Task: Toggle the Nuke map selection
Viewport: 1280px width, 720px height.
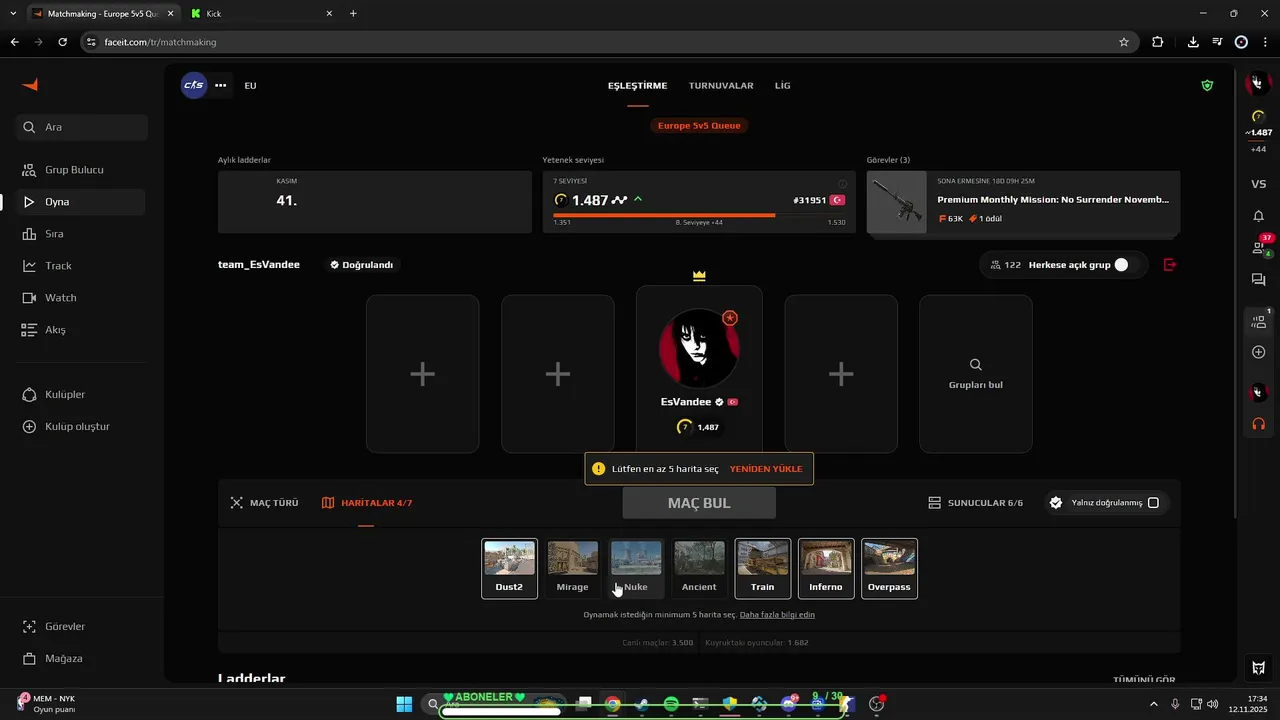Action: tap(636, 568)
